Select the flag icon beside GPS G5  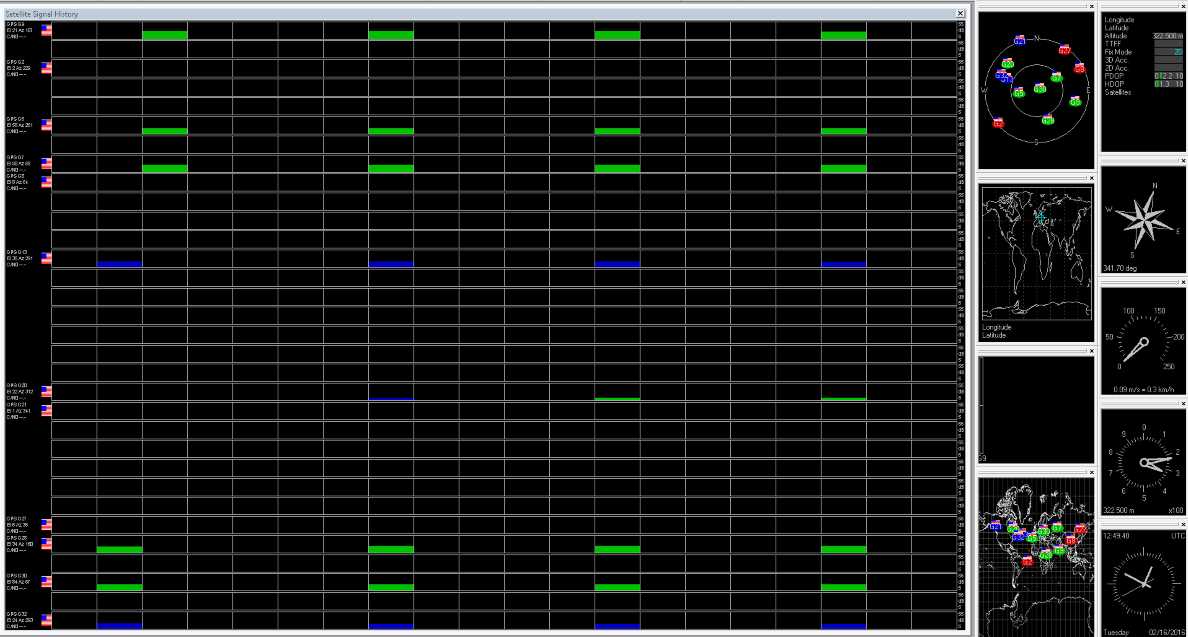(46, 125)
